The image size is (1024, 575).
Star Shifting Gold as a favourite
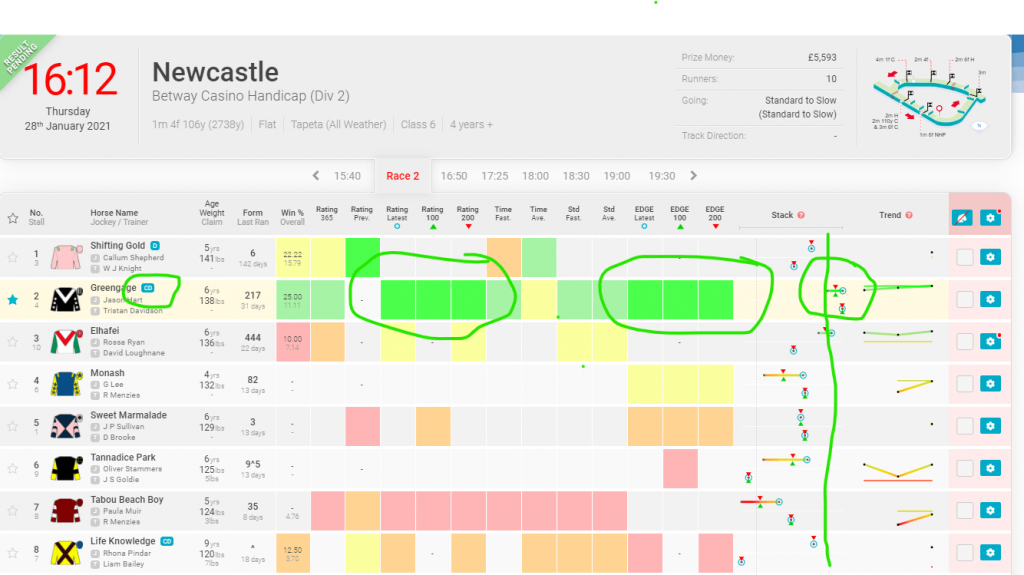click(x=13, y=257)
